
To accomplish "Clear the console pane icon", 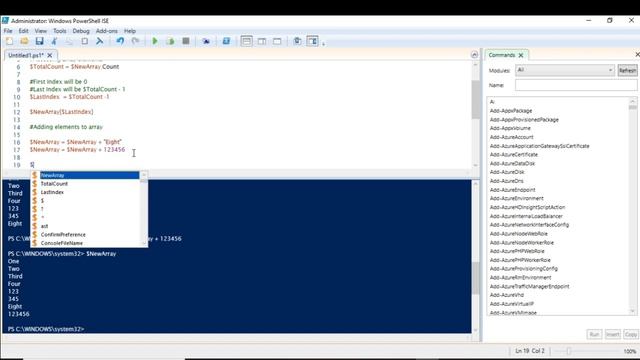I will 100,41.
